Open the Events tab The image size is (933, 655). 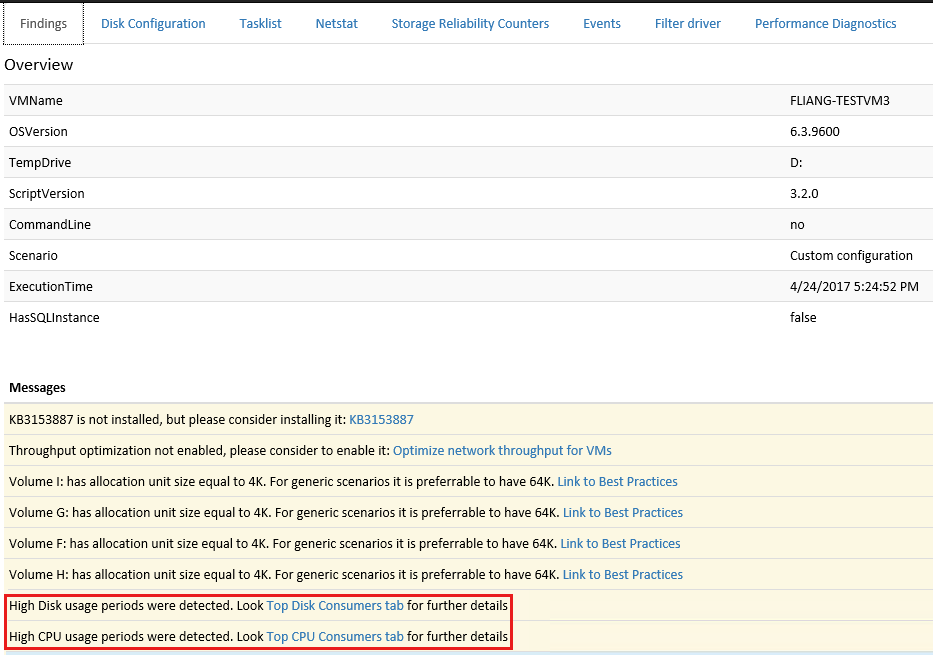tap(601, 23)
